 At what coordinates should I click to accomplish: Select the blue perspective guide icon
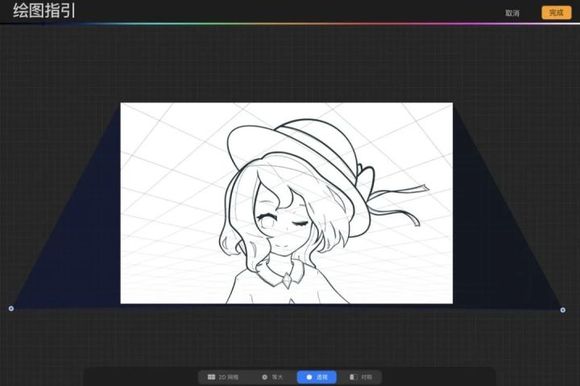(309, 377)
